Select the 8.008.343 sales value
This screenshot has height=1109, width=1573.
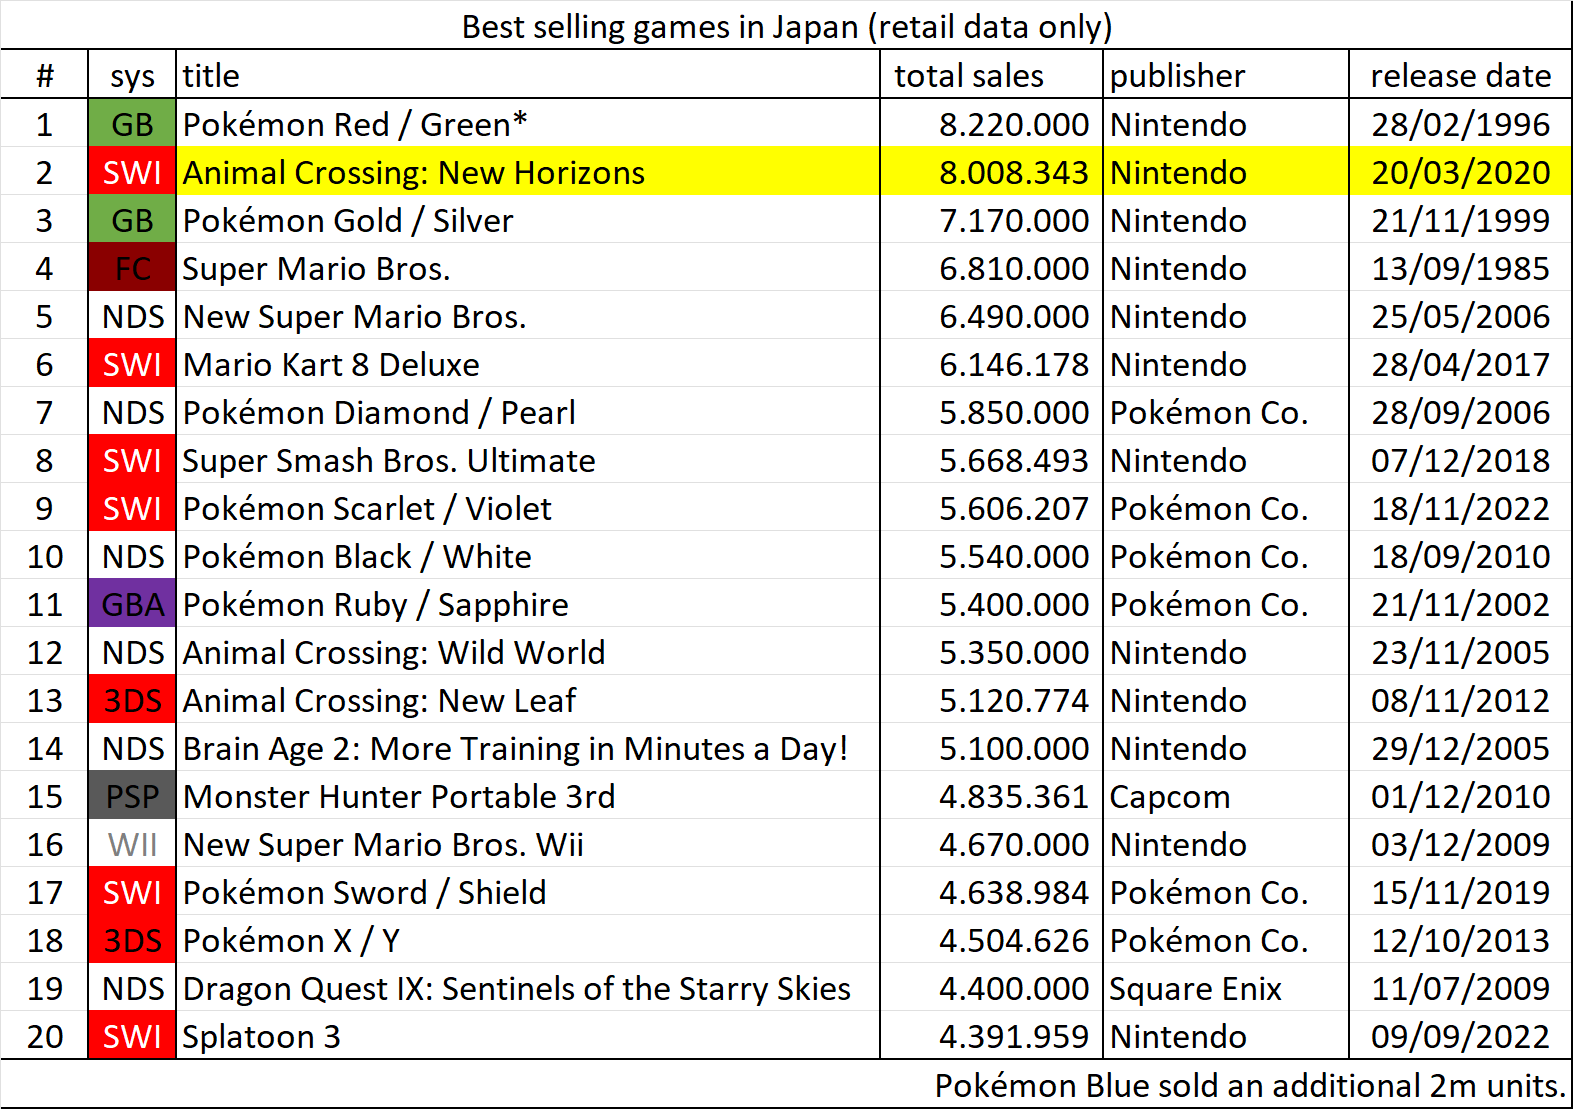1013,172
